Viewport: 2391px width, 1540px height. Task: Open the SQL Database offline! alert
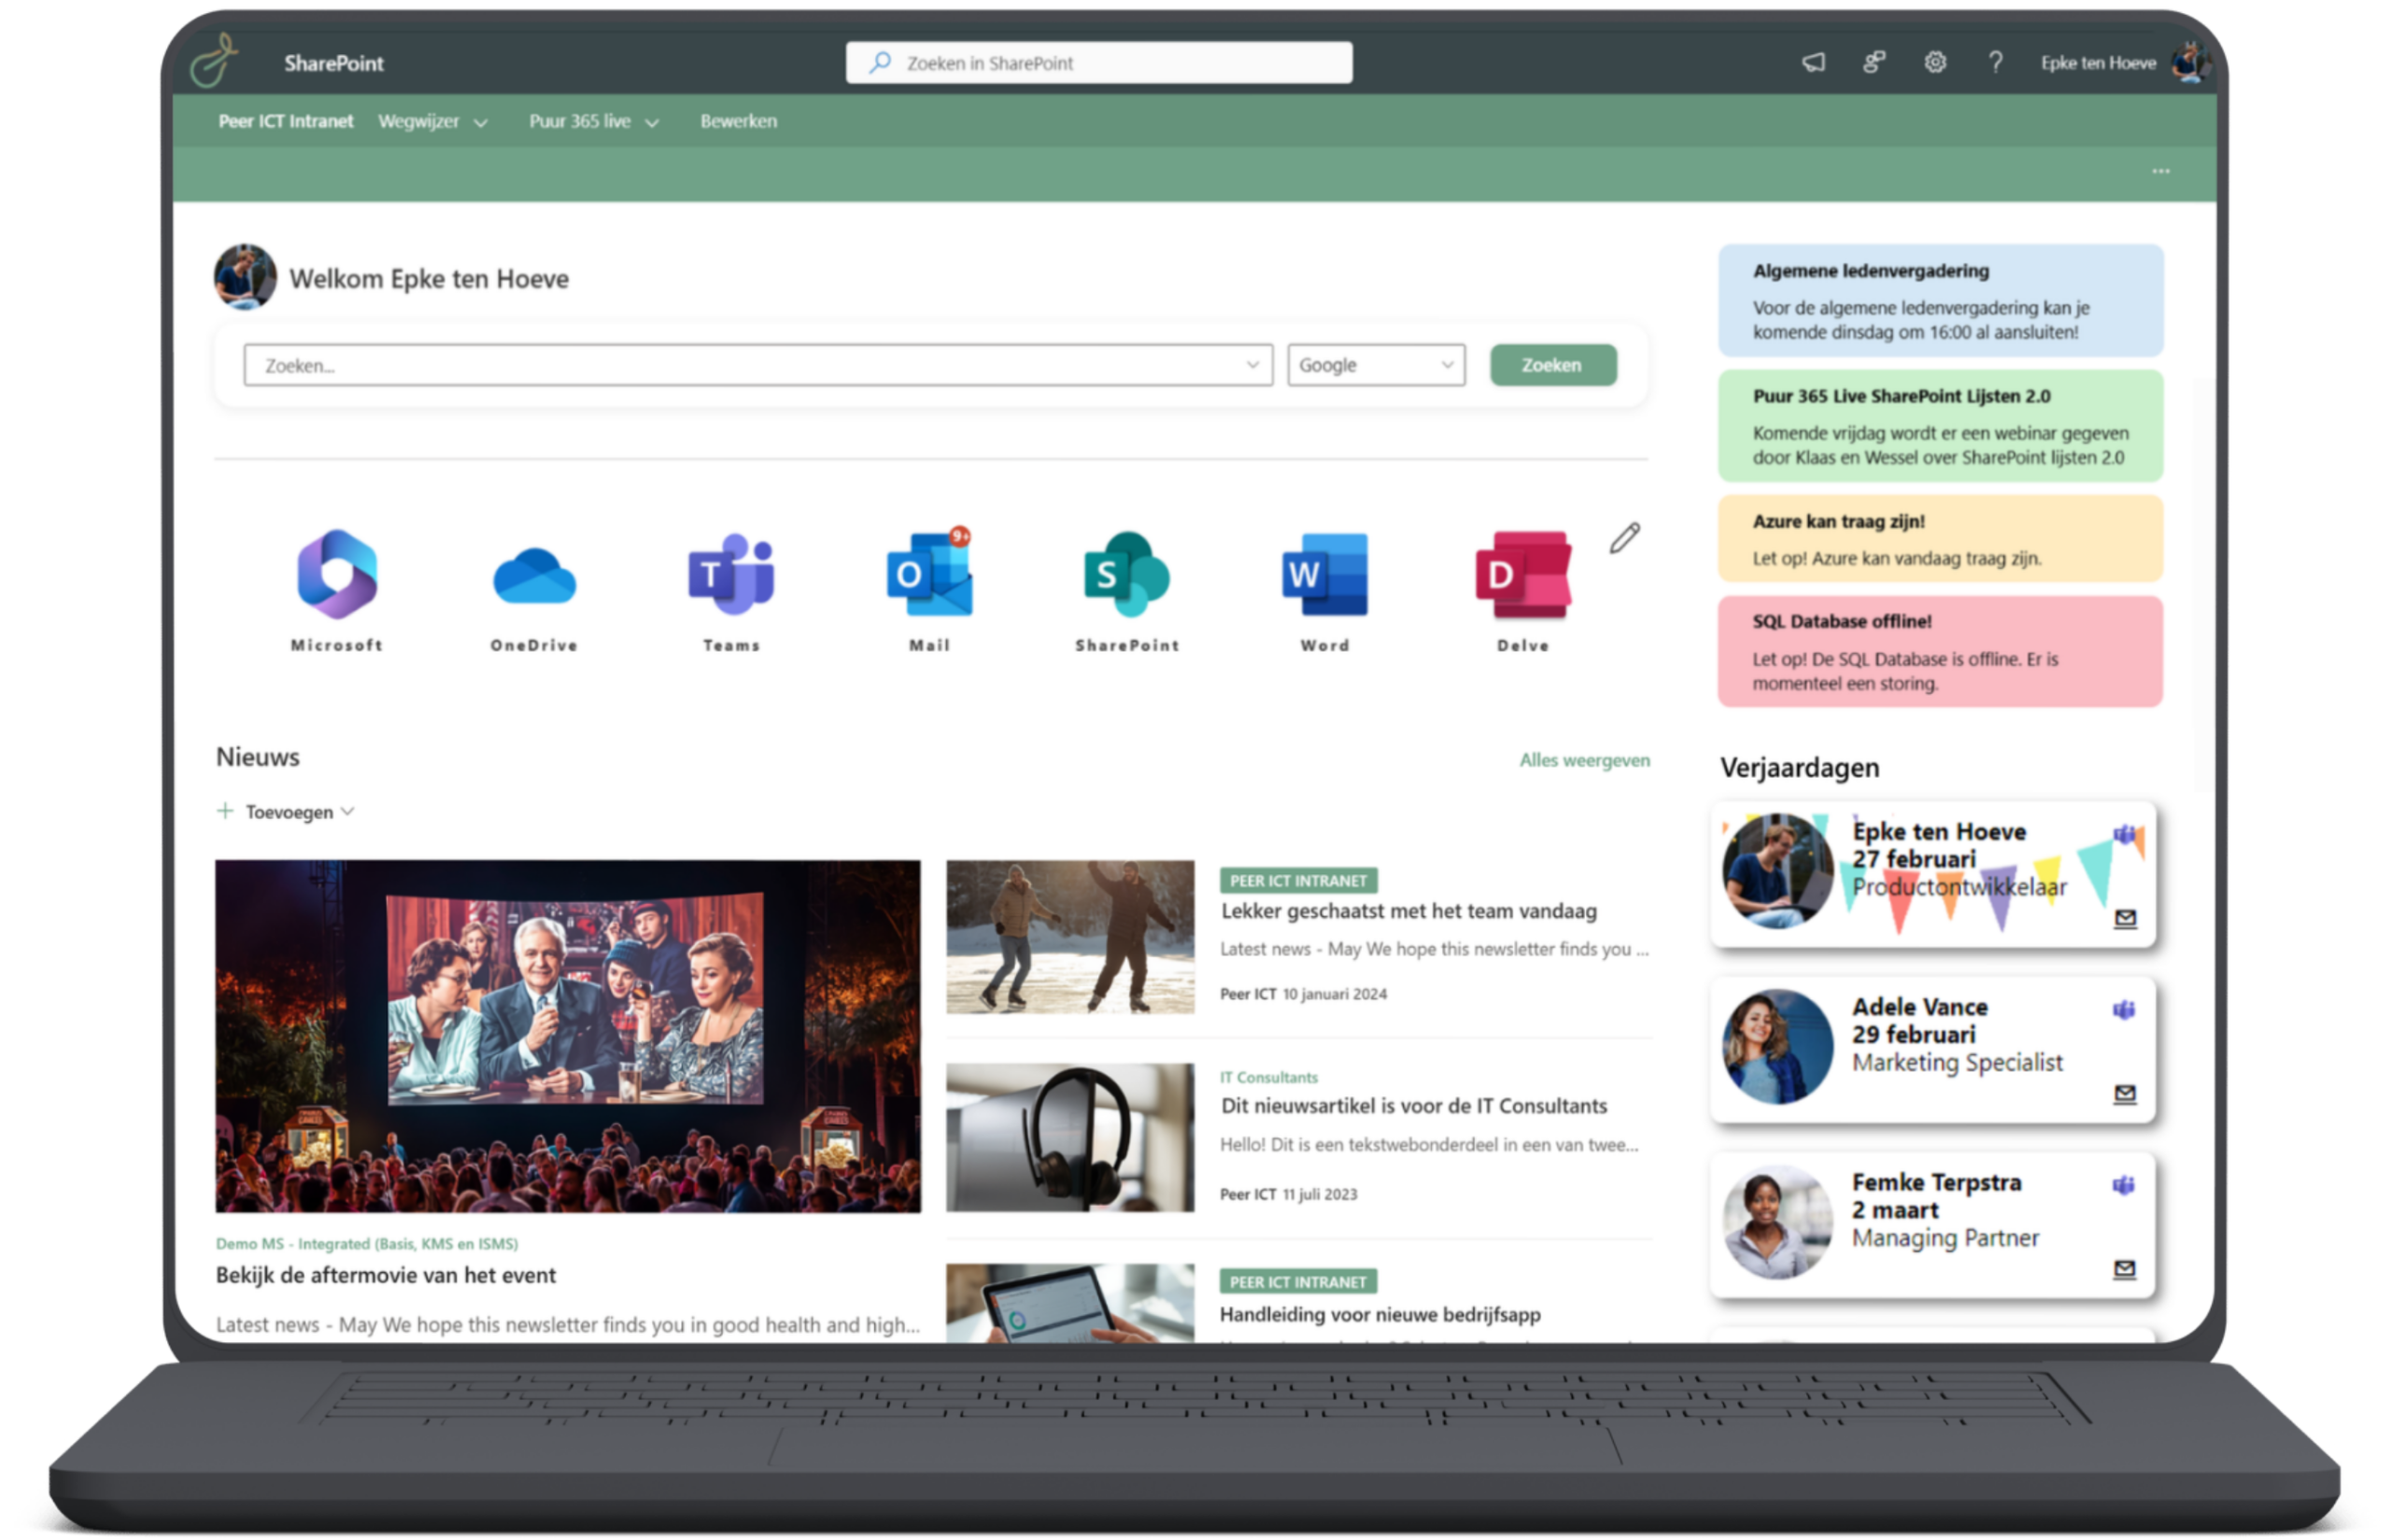pos(1941,651)
